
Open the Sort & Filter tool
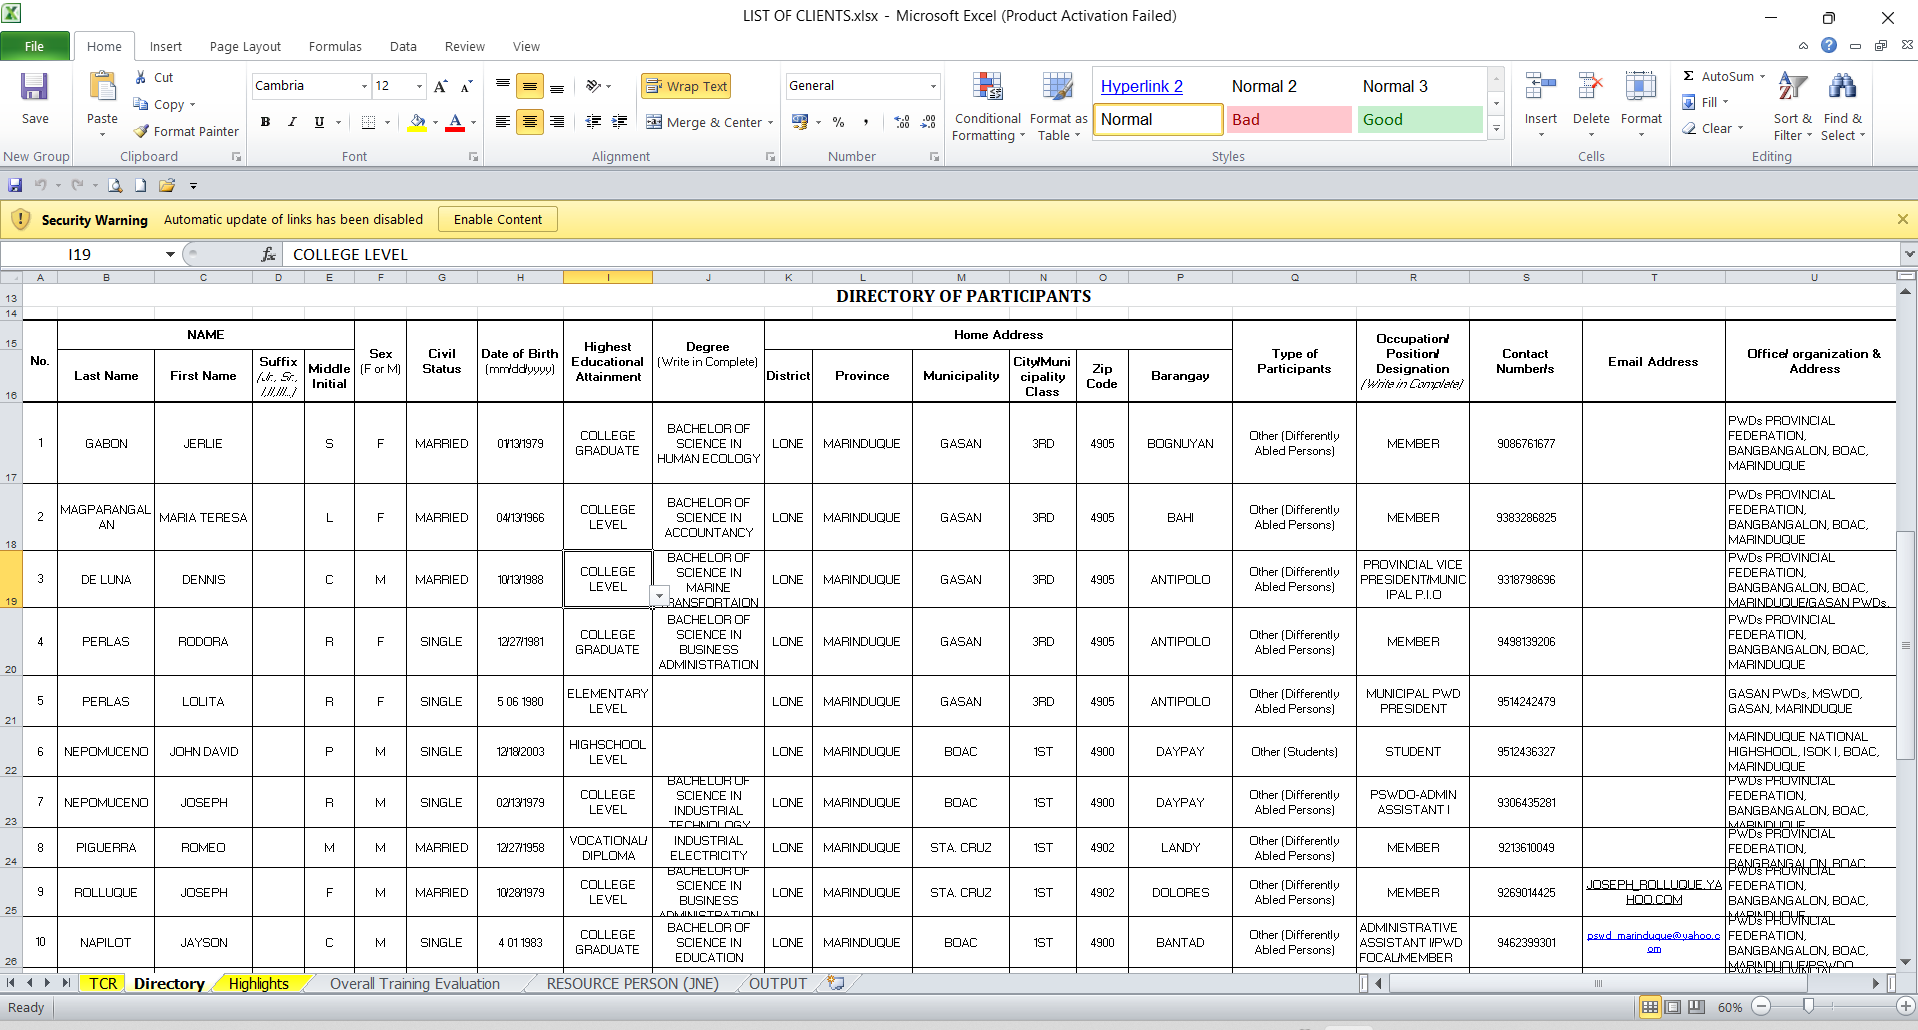(1792, 88)
